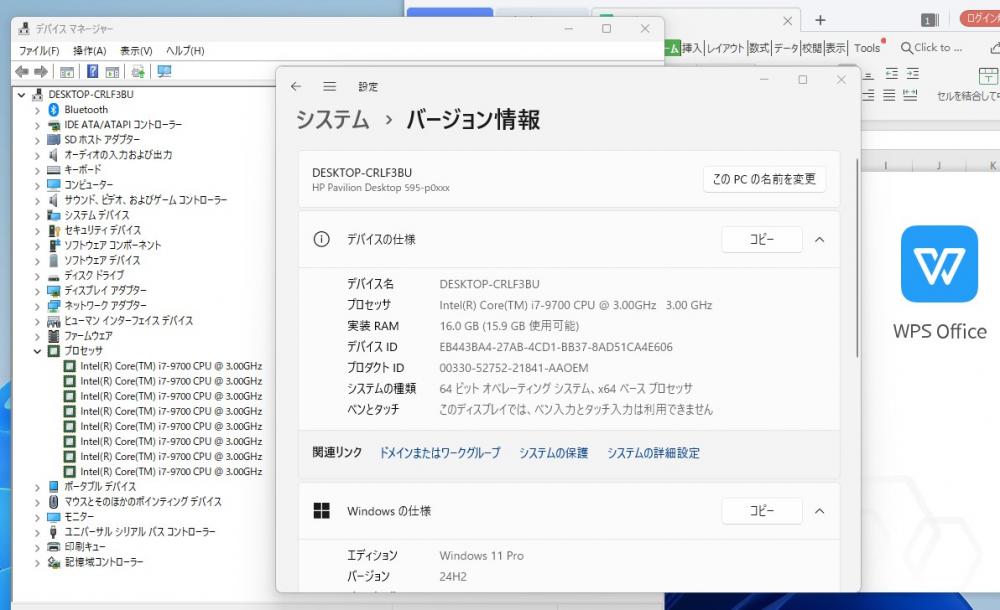Click the Windows 11 Pro edition text
Screen dimensions: 1000x610
(482, 556)
